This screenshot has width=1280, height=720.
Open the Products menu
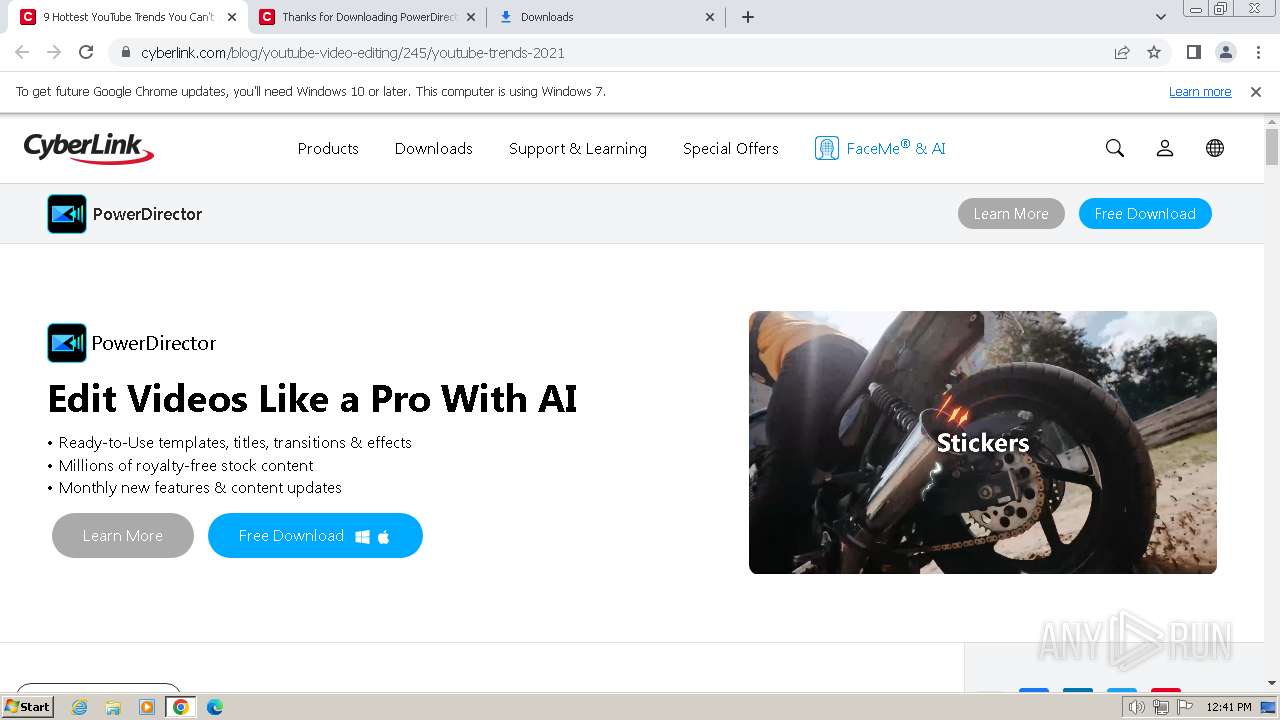pos(328,148)
